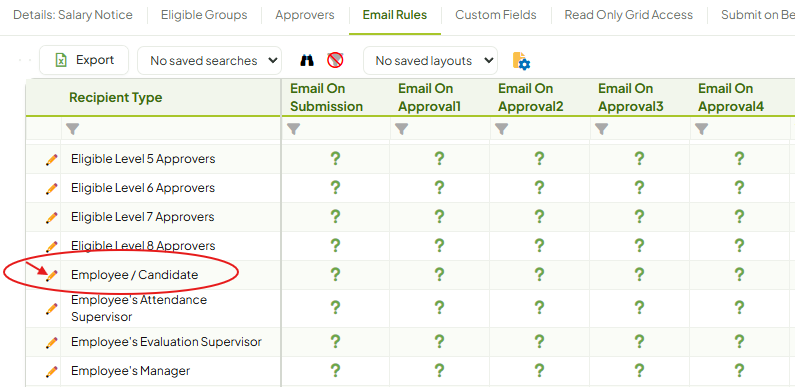This screenshot has height=387, width=795.
Task: Sort by Email On Approval2 column header
Action: (x=530, y=97)
